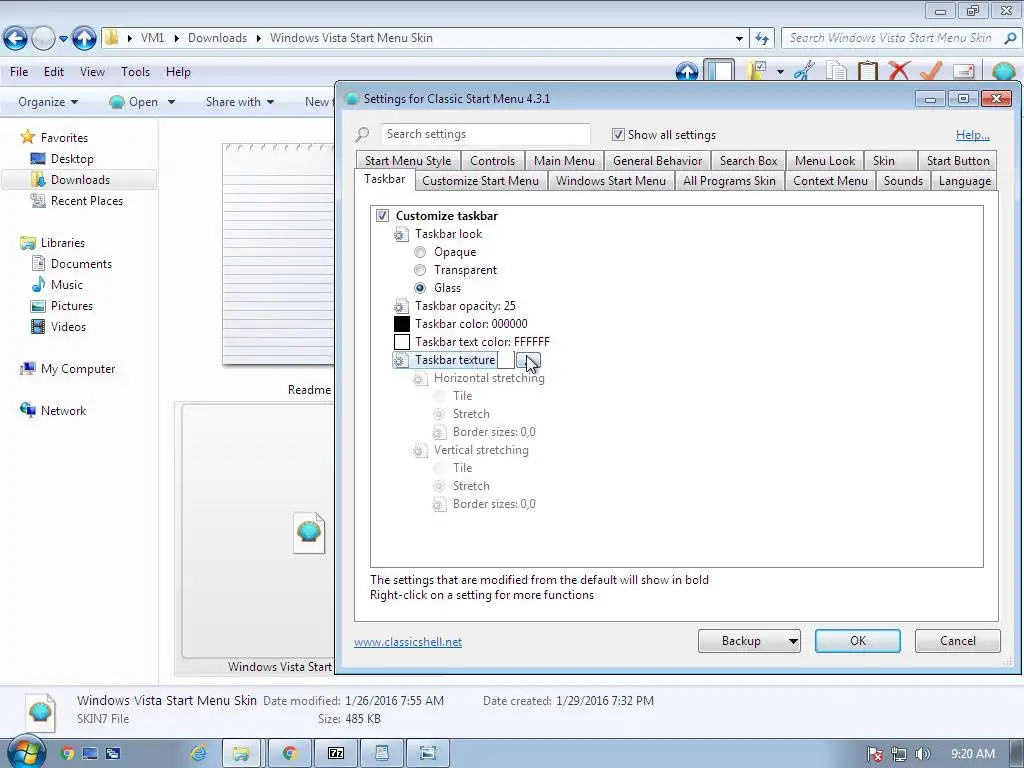Screen dimensions: 1024x768
Task: Click the Classic Shell settings shell icon
Action: click(1003, 71)
